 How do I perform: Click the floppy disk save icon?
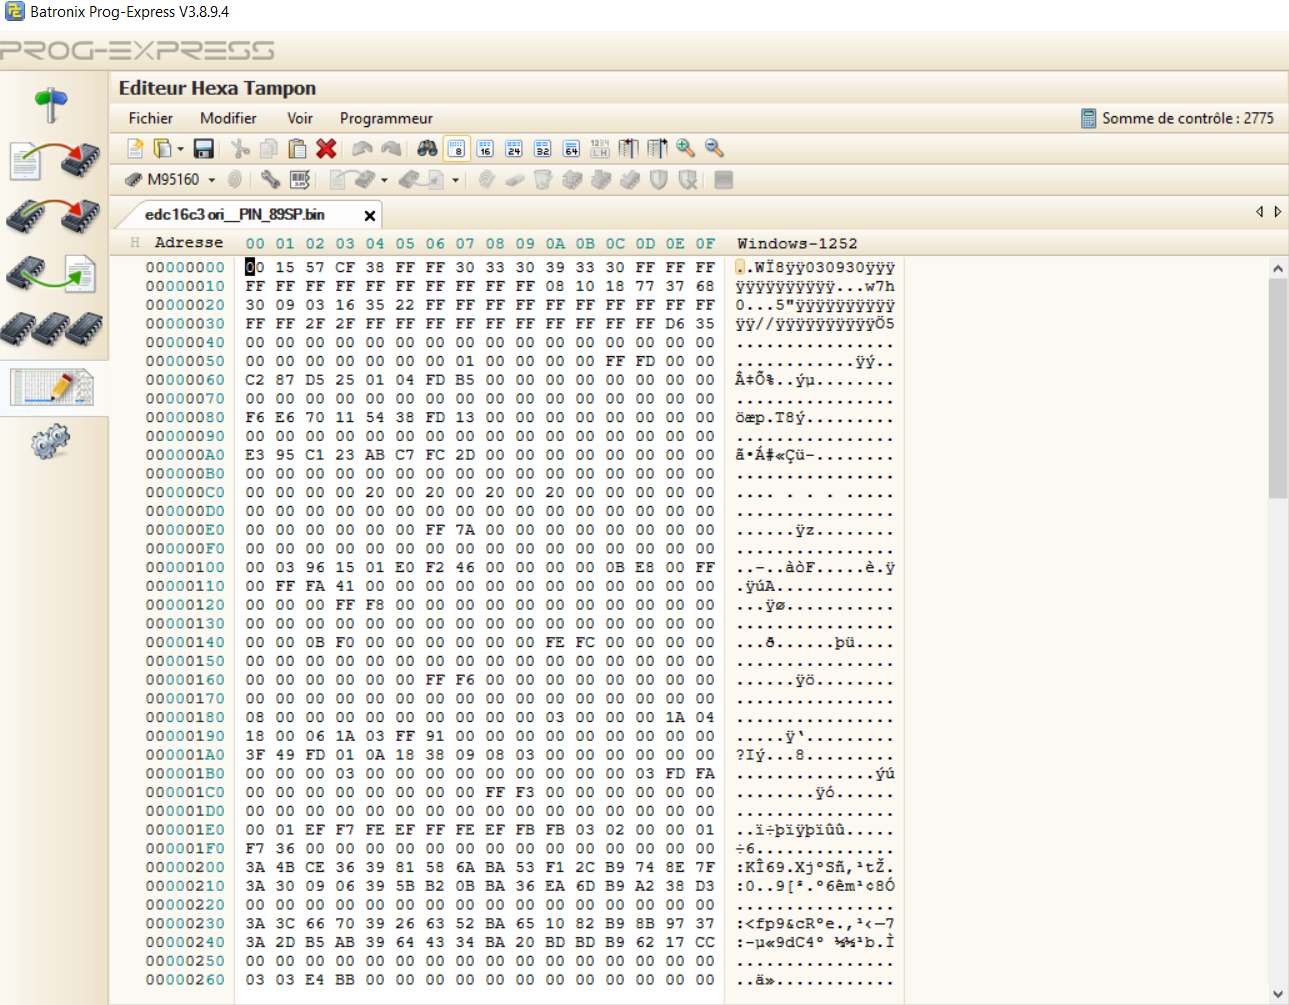point(204,148)
